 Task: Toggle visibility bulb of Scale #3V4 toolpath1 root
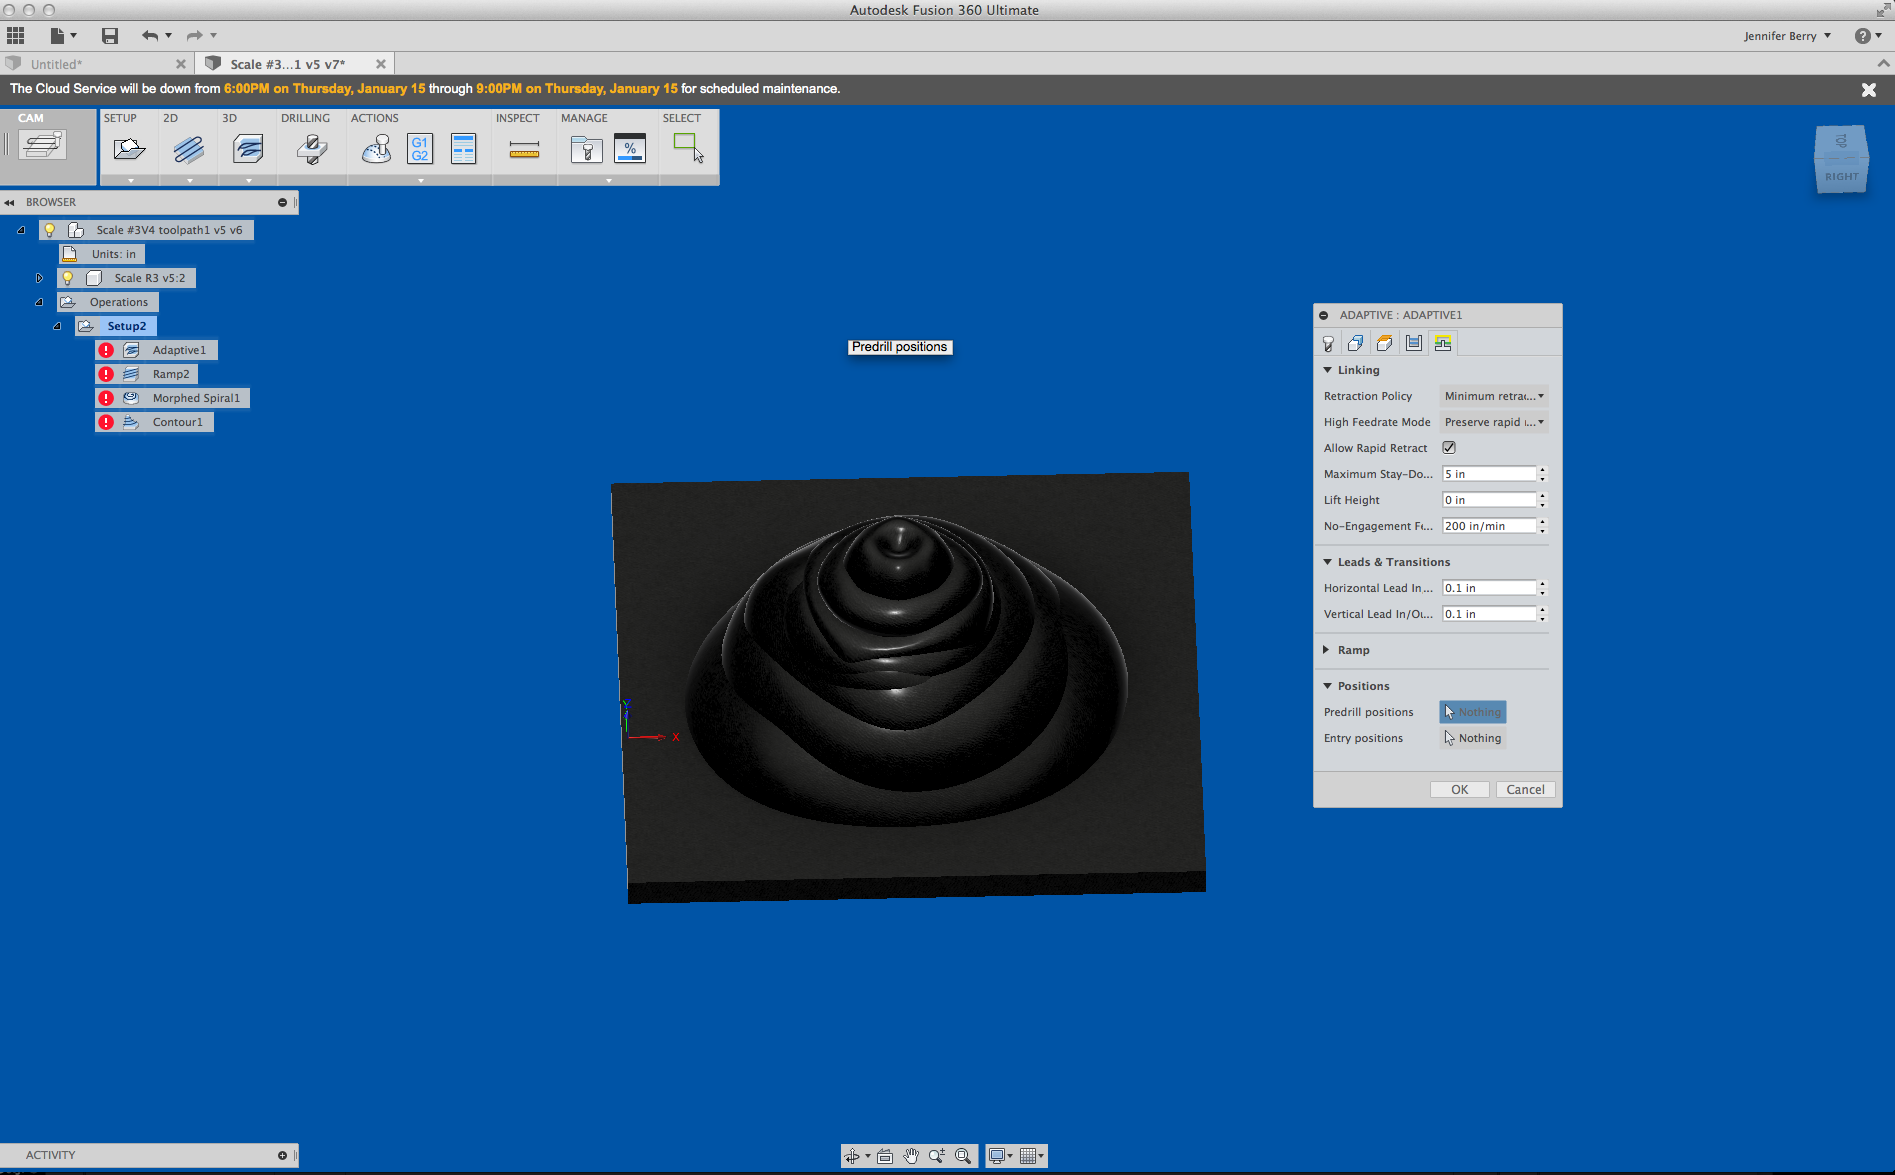(49, 230)
